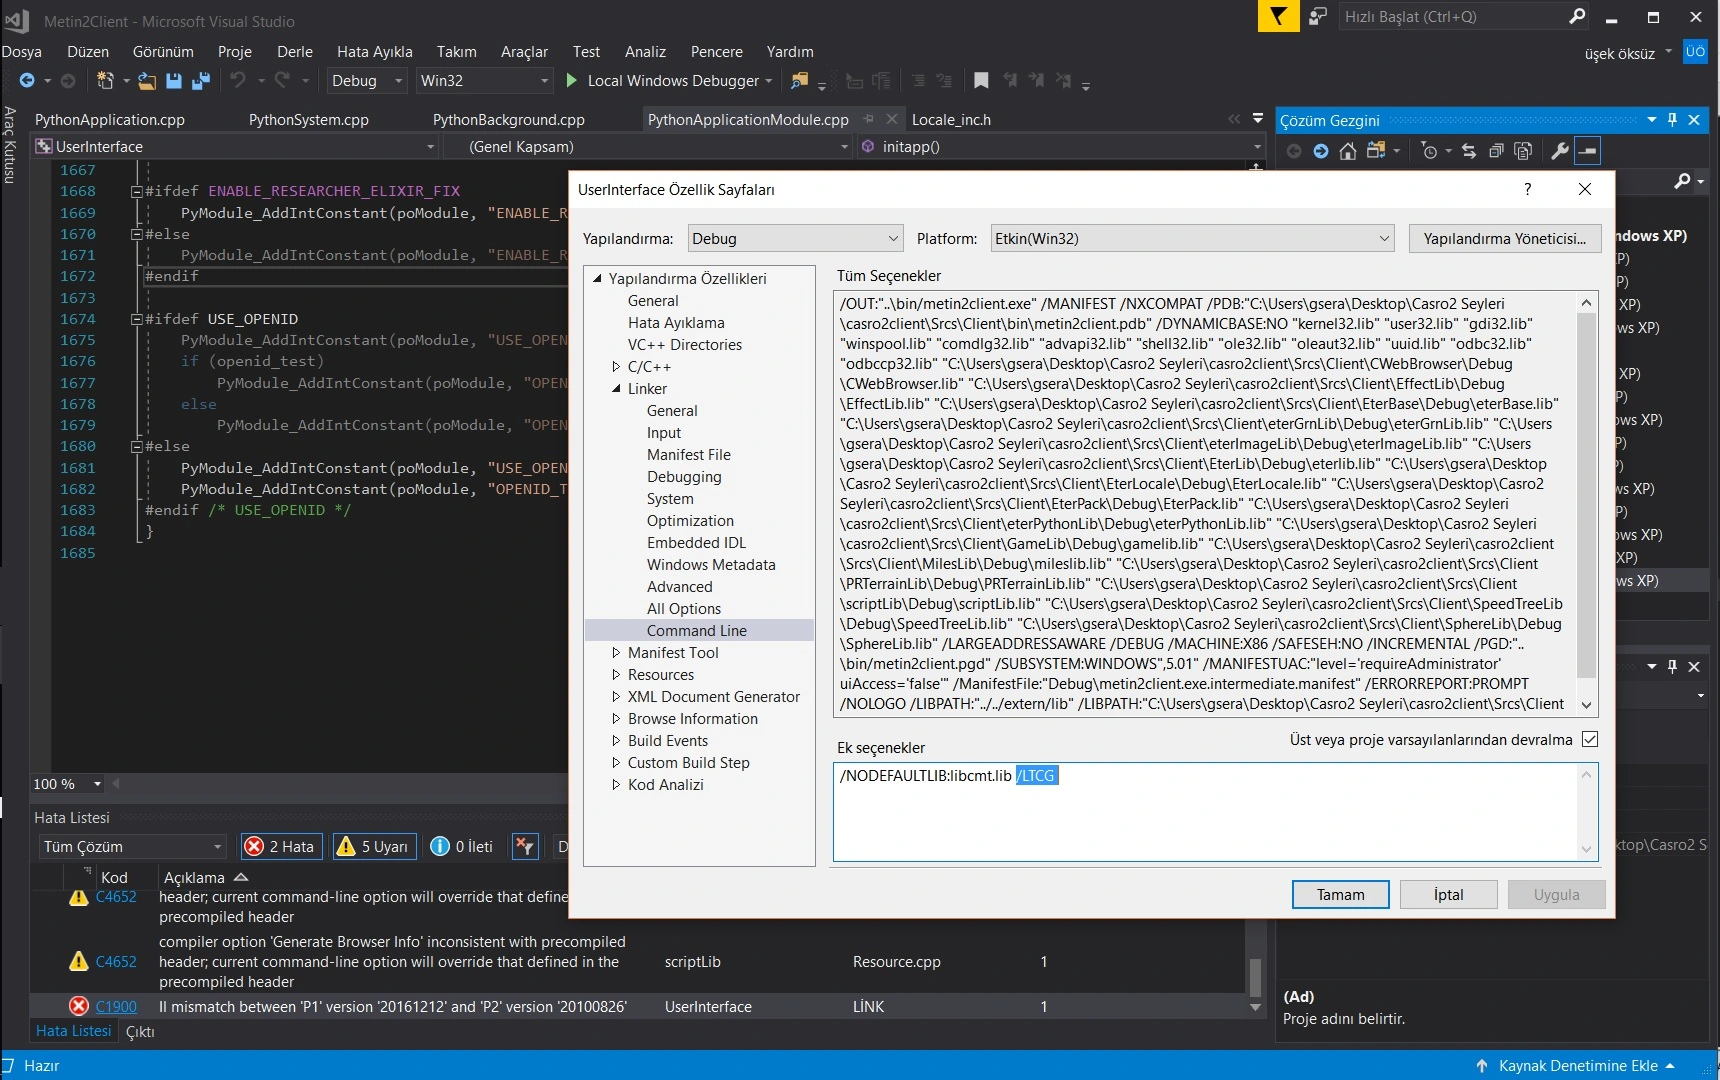Switch to the PythonSystem.cpp tab

[308, 120]
